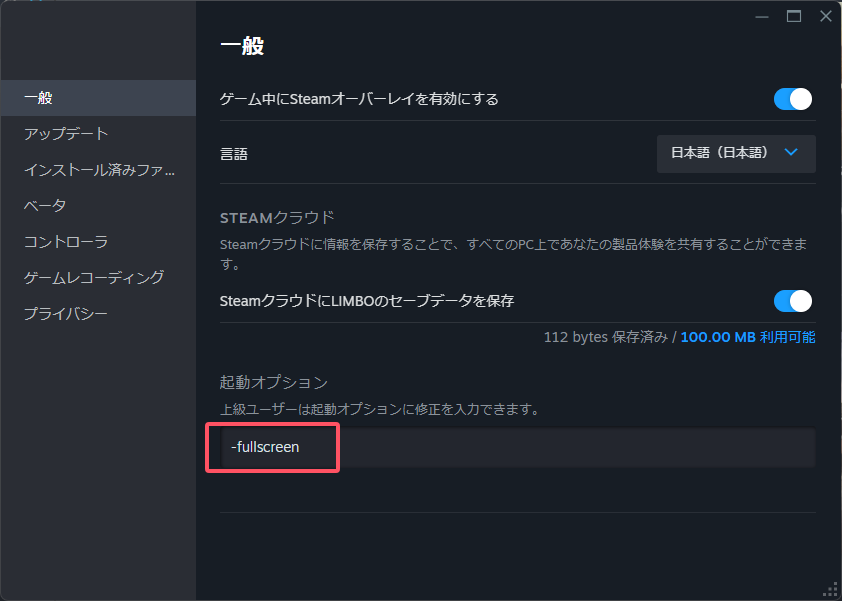Turn off LIMBO Steam Cloud save toggle
The width and height of the screenshot is (842, 601).
792,301
